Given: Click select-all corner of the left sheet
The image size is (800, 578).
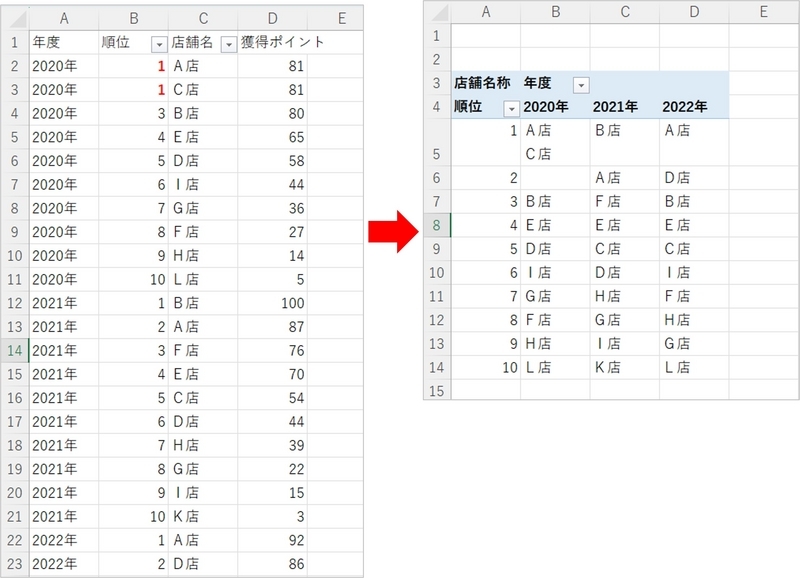Looking at the screenshot, I should [x=17, y=19].
